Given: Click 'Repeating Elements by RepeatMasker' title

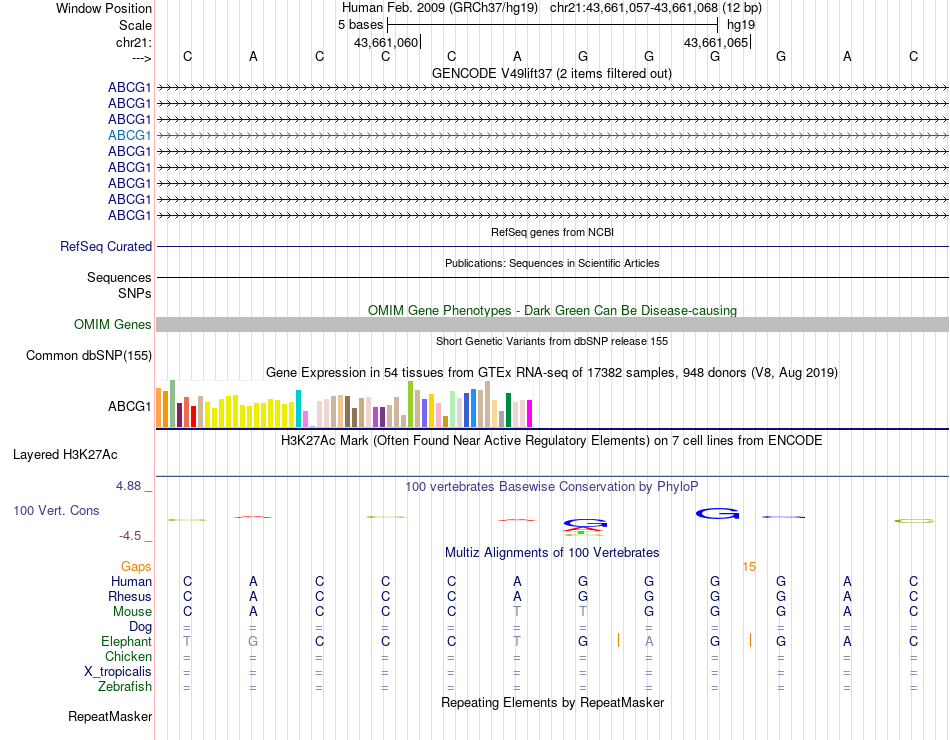Looking at the screenshot, I should 553,702.
